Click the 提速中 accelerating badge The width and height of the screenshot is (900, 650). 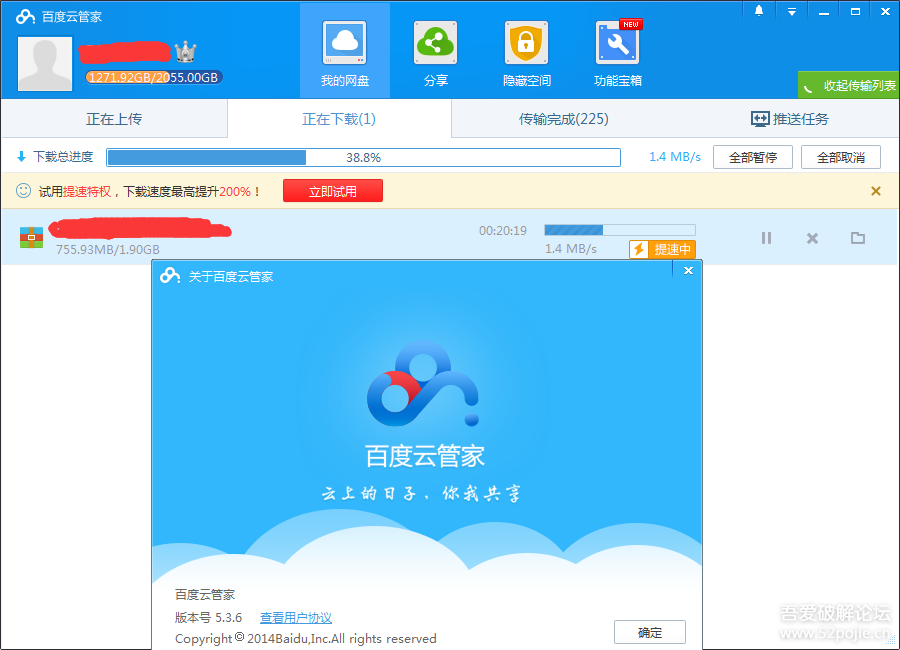[662, 249]
